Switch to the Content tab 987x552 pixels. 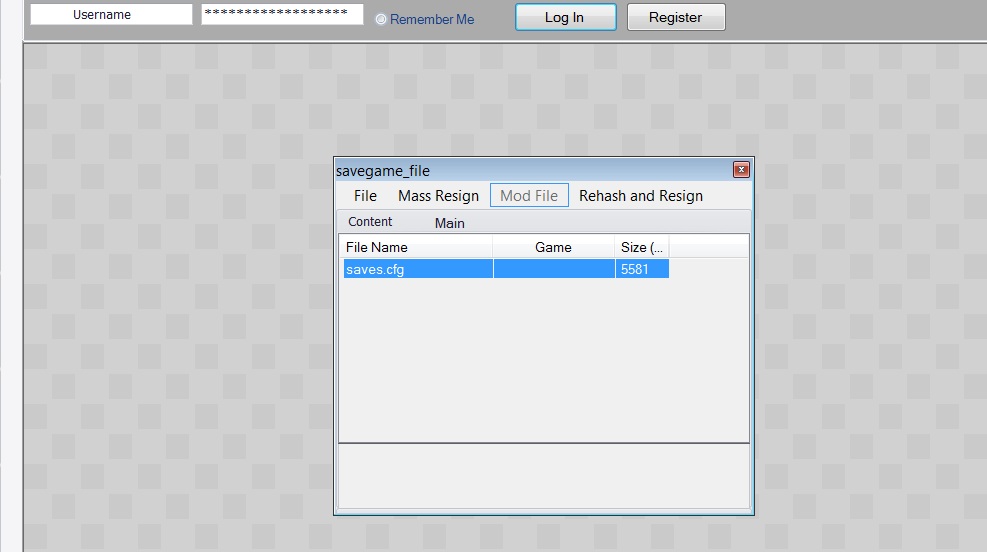click(370, 222)
